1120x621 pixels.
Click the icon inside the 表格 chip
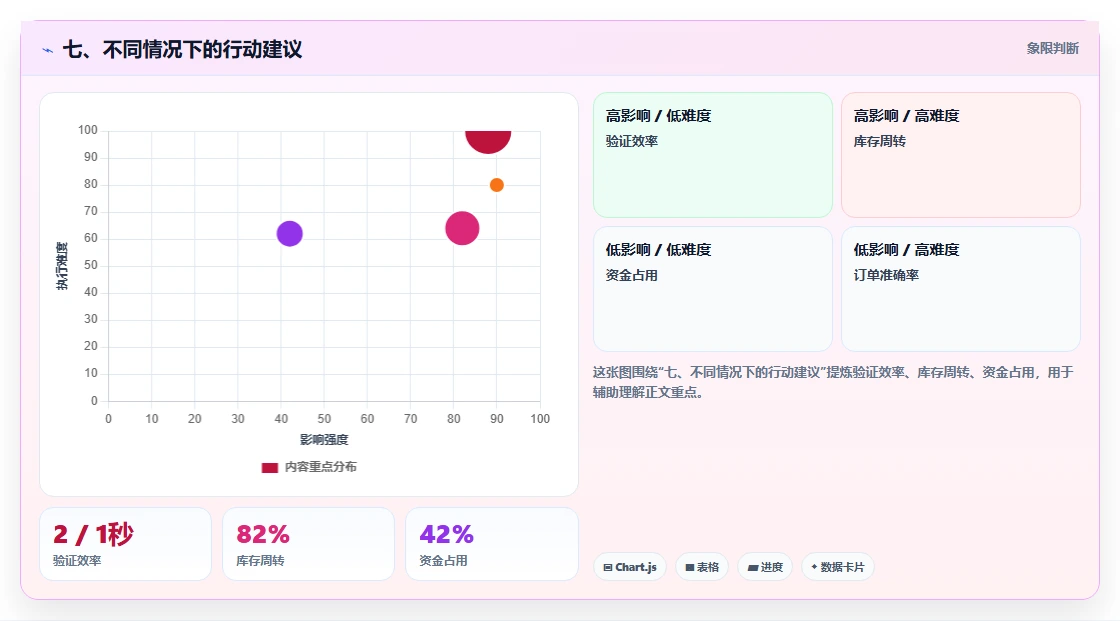pyautogui.click(x=690, y=567)
